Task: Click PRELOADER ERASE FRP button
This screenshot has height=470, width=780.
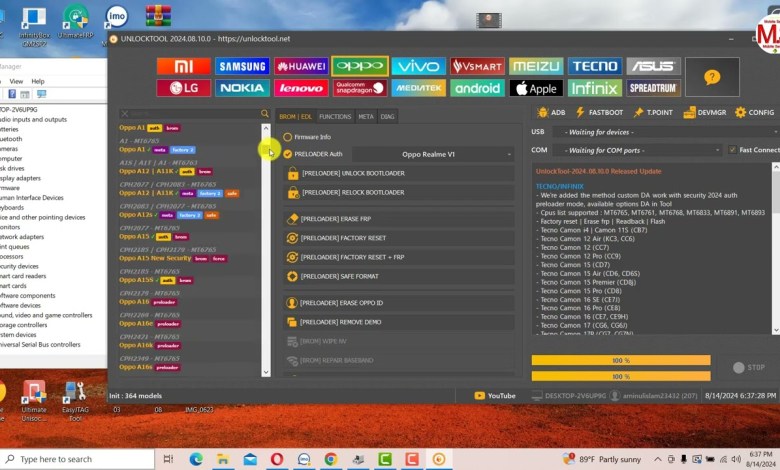Action: (x=399, y=219)
